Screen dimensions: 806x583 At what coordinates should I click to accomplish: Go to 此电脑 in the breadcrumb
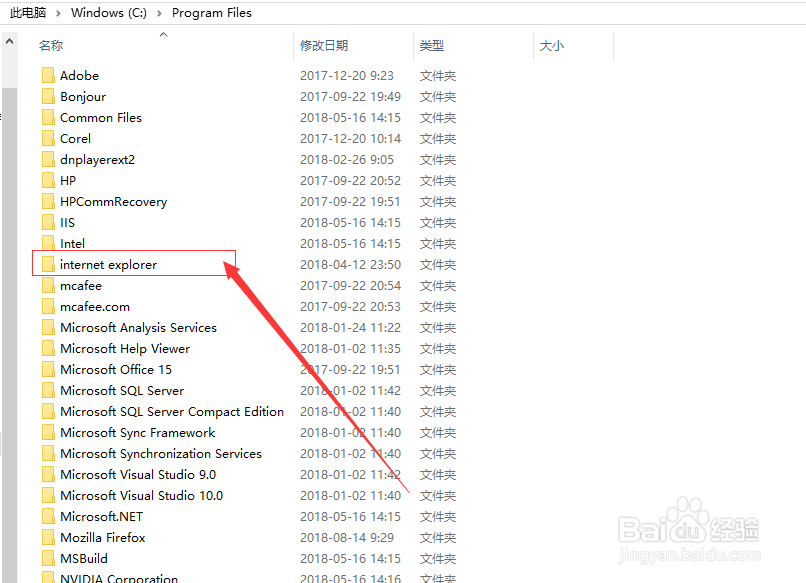pos(28,13)
